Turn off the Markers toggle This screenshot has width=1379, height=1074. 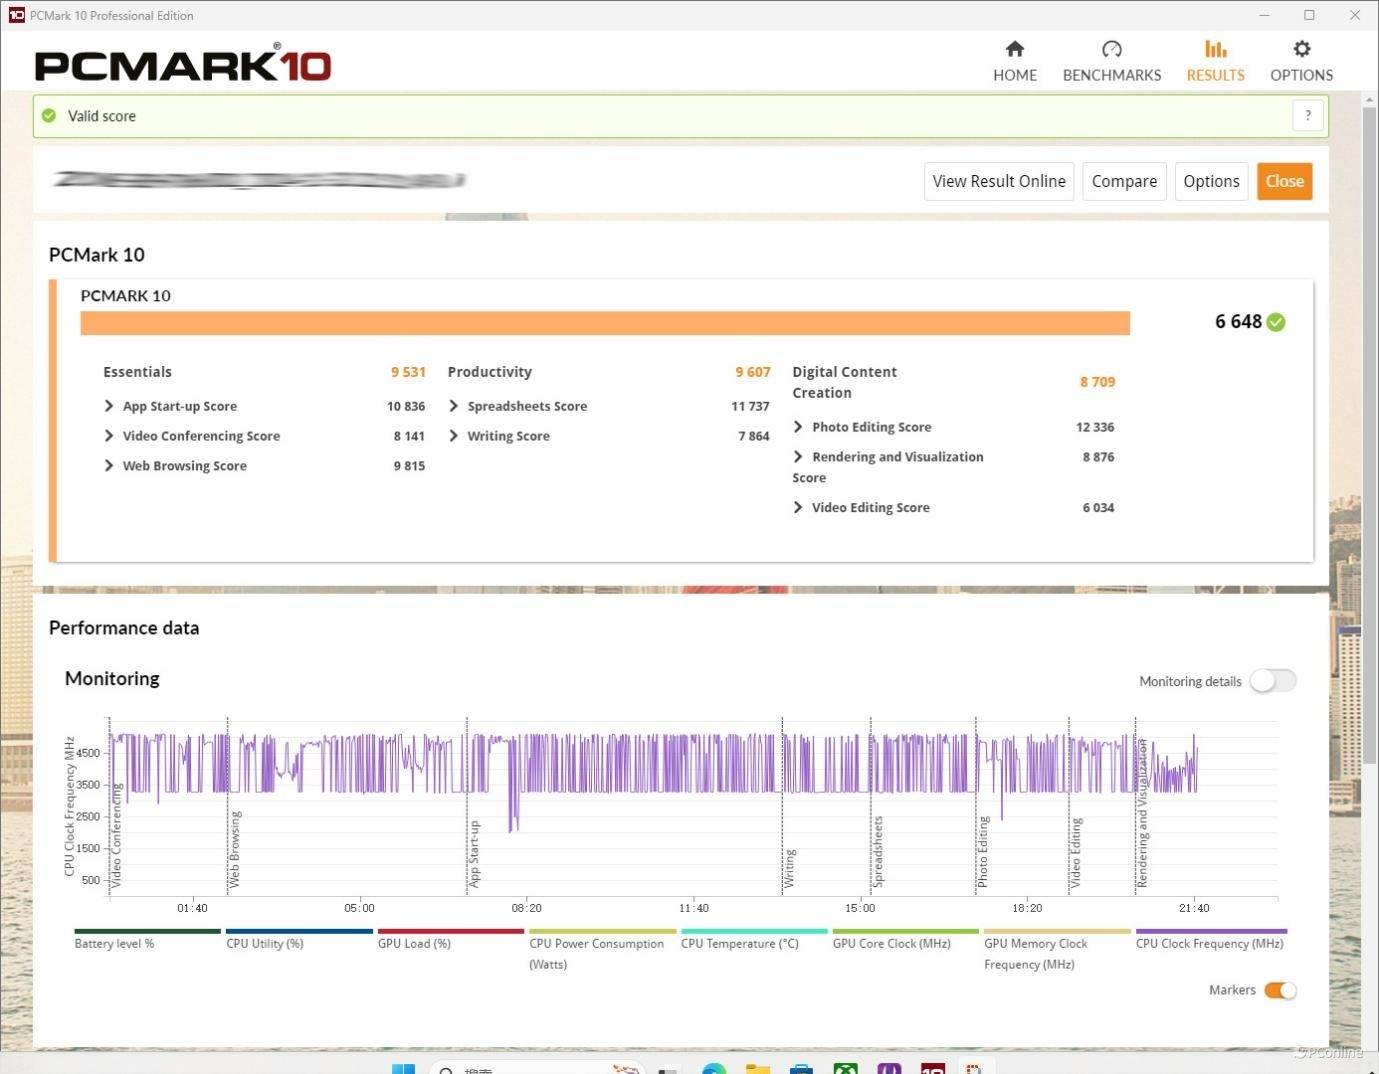(1280, 990)
